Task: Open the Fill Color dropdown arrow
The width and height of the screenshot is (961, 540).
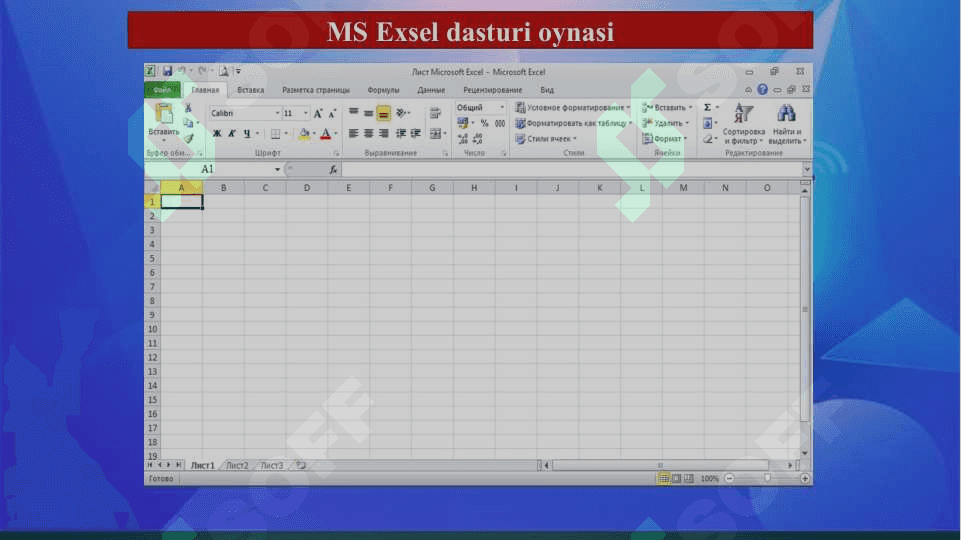Action: (x=314, y=133)
